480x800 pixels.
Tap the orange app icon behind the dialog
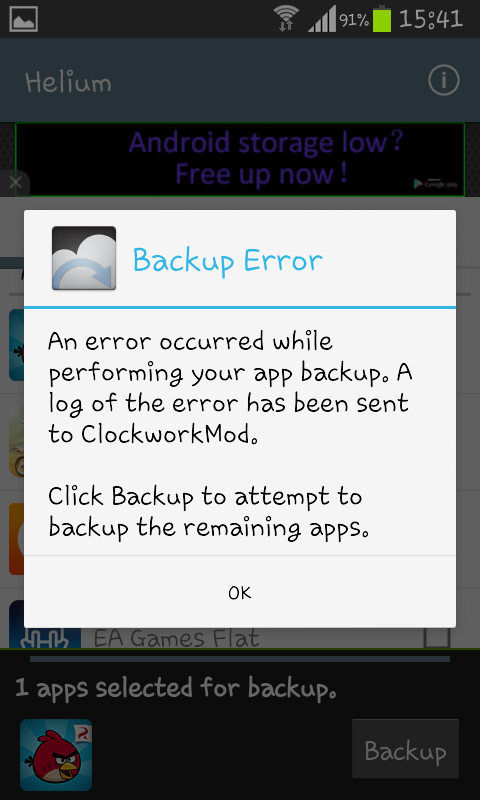click(x=16, y=539)
